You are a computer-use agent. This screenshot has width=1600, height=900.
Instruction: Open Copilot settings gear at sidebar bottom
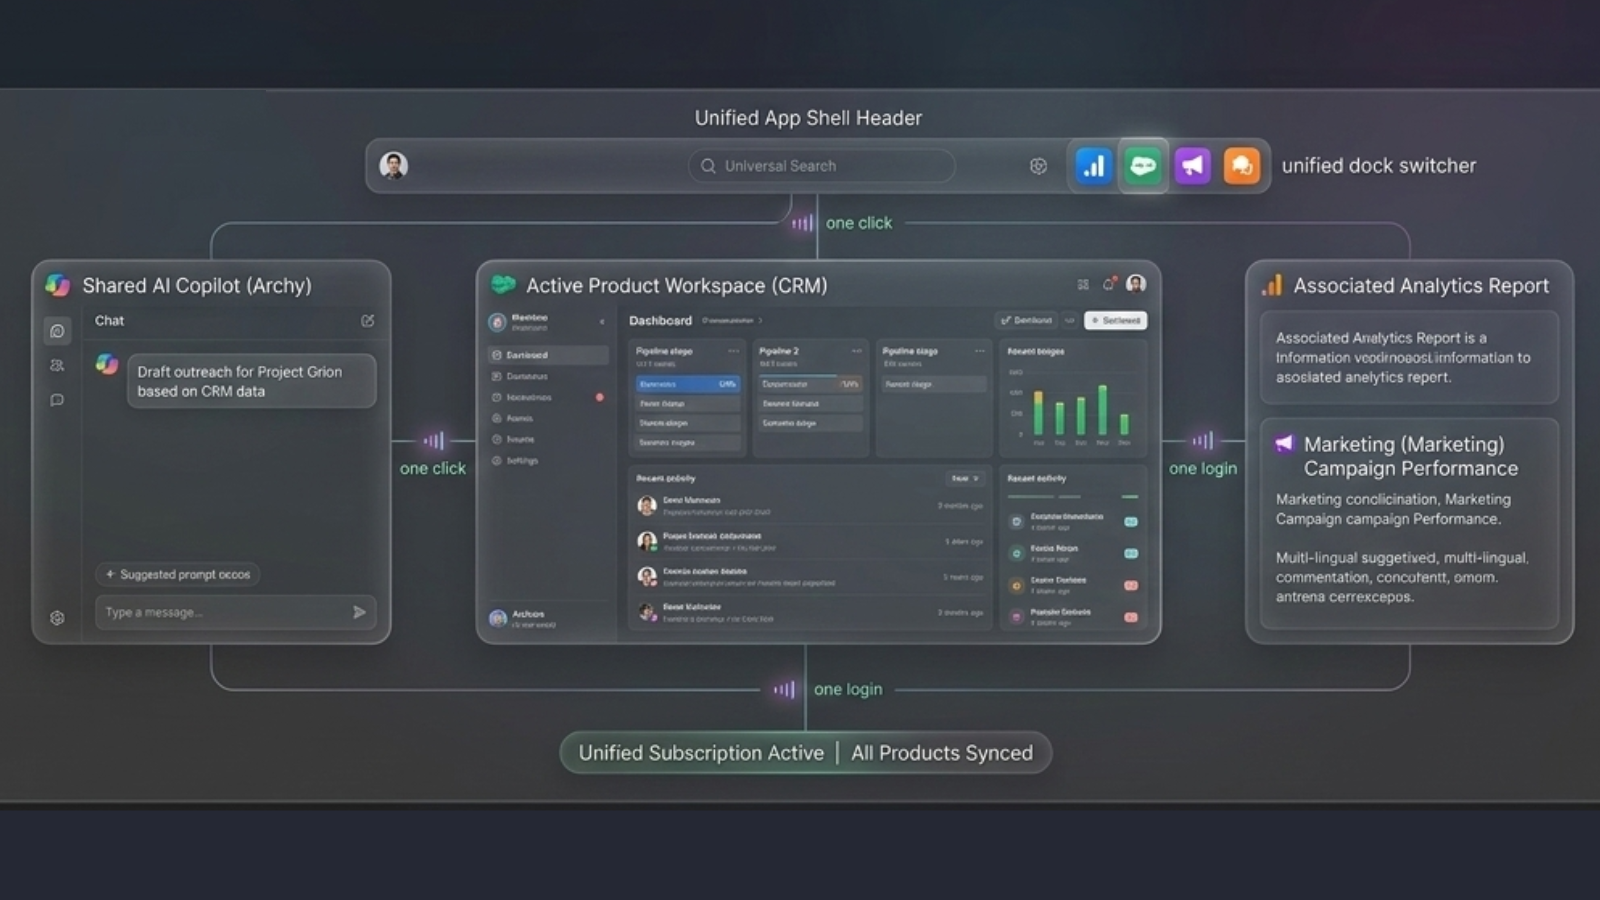[x=57, y=618]
